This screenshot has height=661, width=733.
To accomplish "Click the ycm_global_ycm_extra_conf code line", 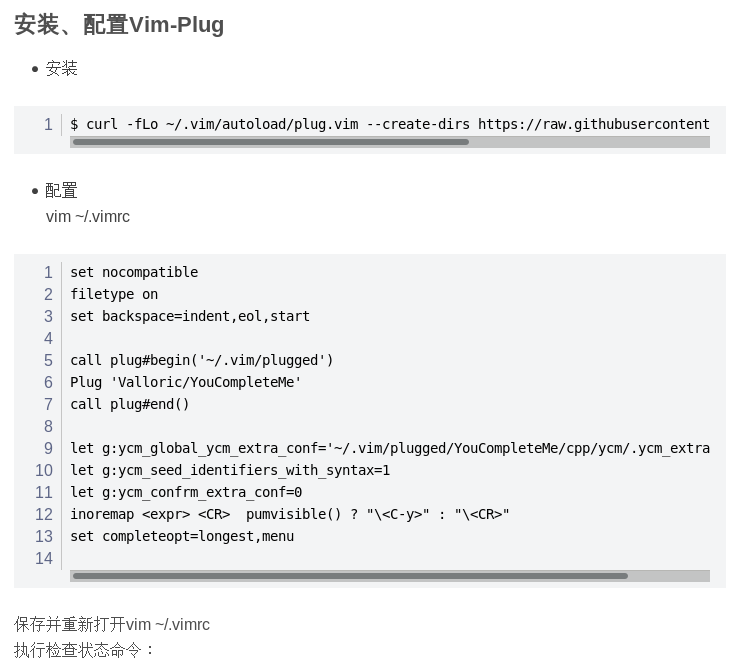I will (x=389, y=448).
